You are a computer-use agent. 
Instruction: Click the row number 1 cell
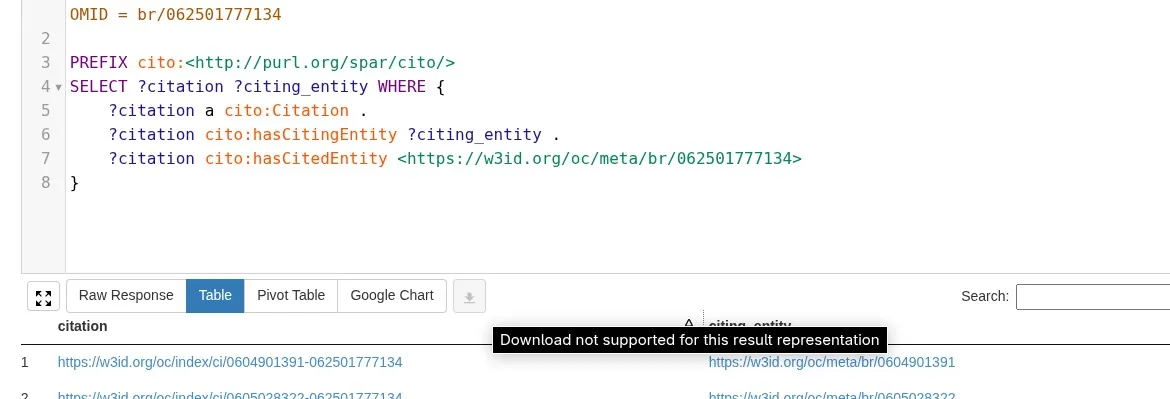[25, 362]
